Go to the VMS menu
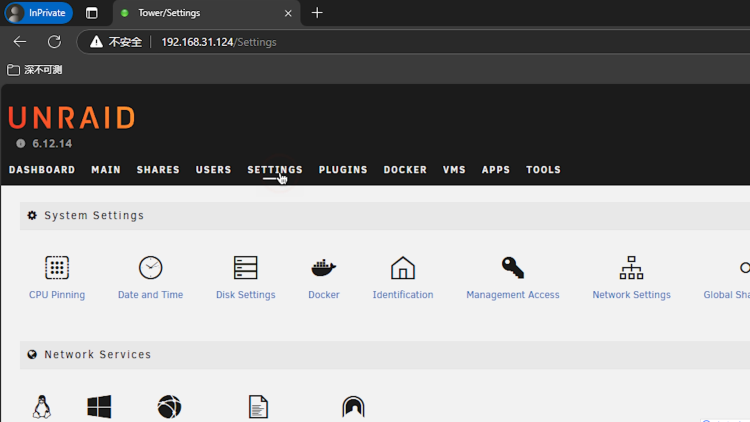This screenshot has width=750, height=422. pyautogui.click(x=454, y=170)
